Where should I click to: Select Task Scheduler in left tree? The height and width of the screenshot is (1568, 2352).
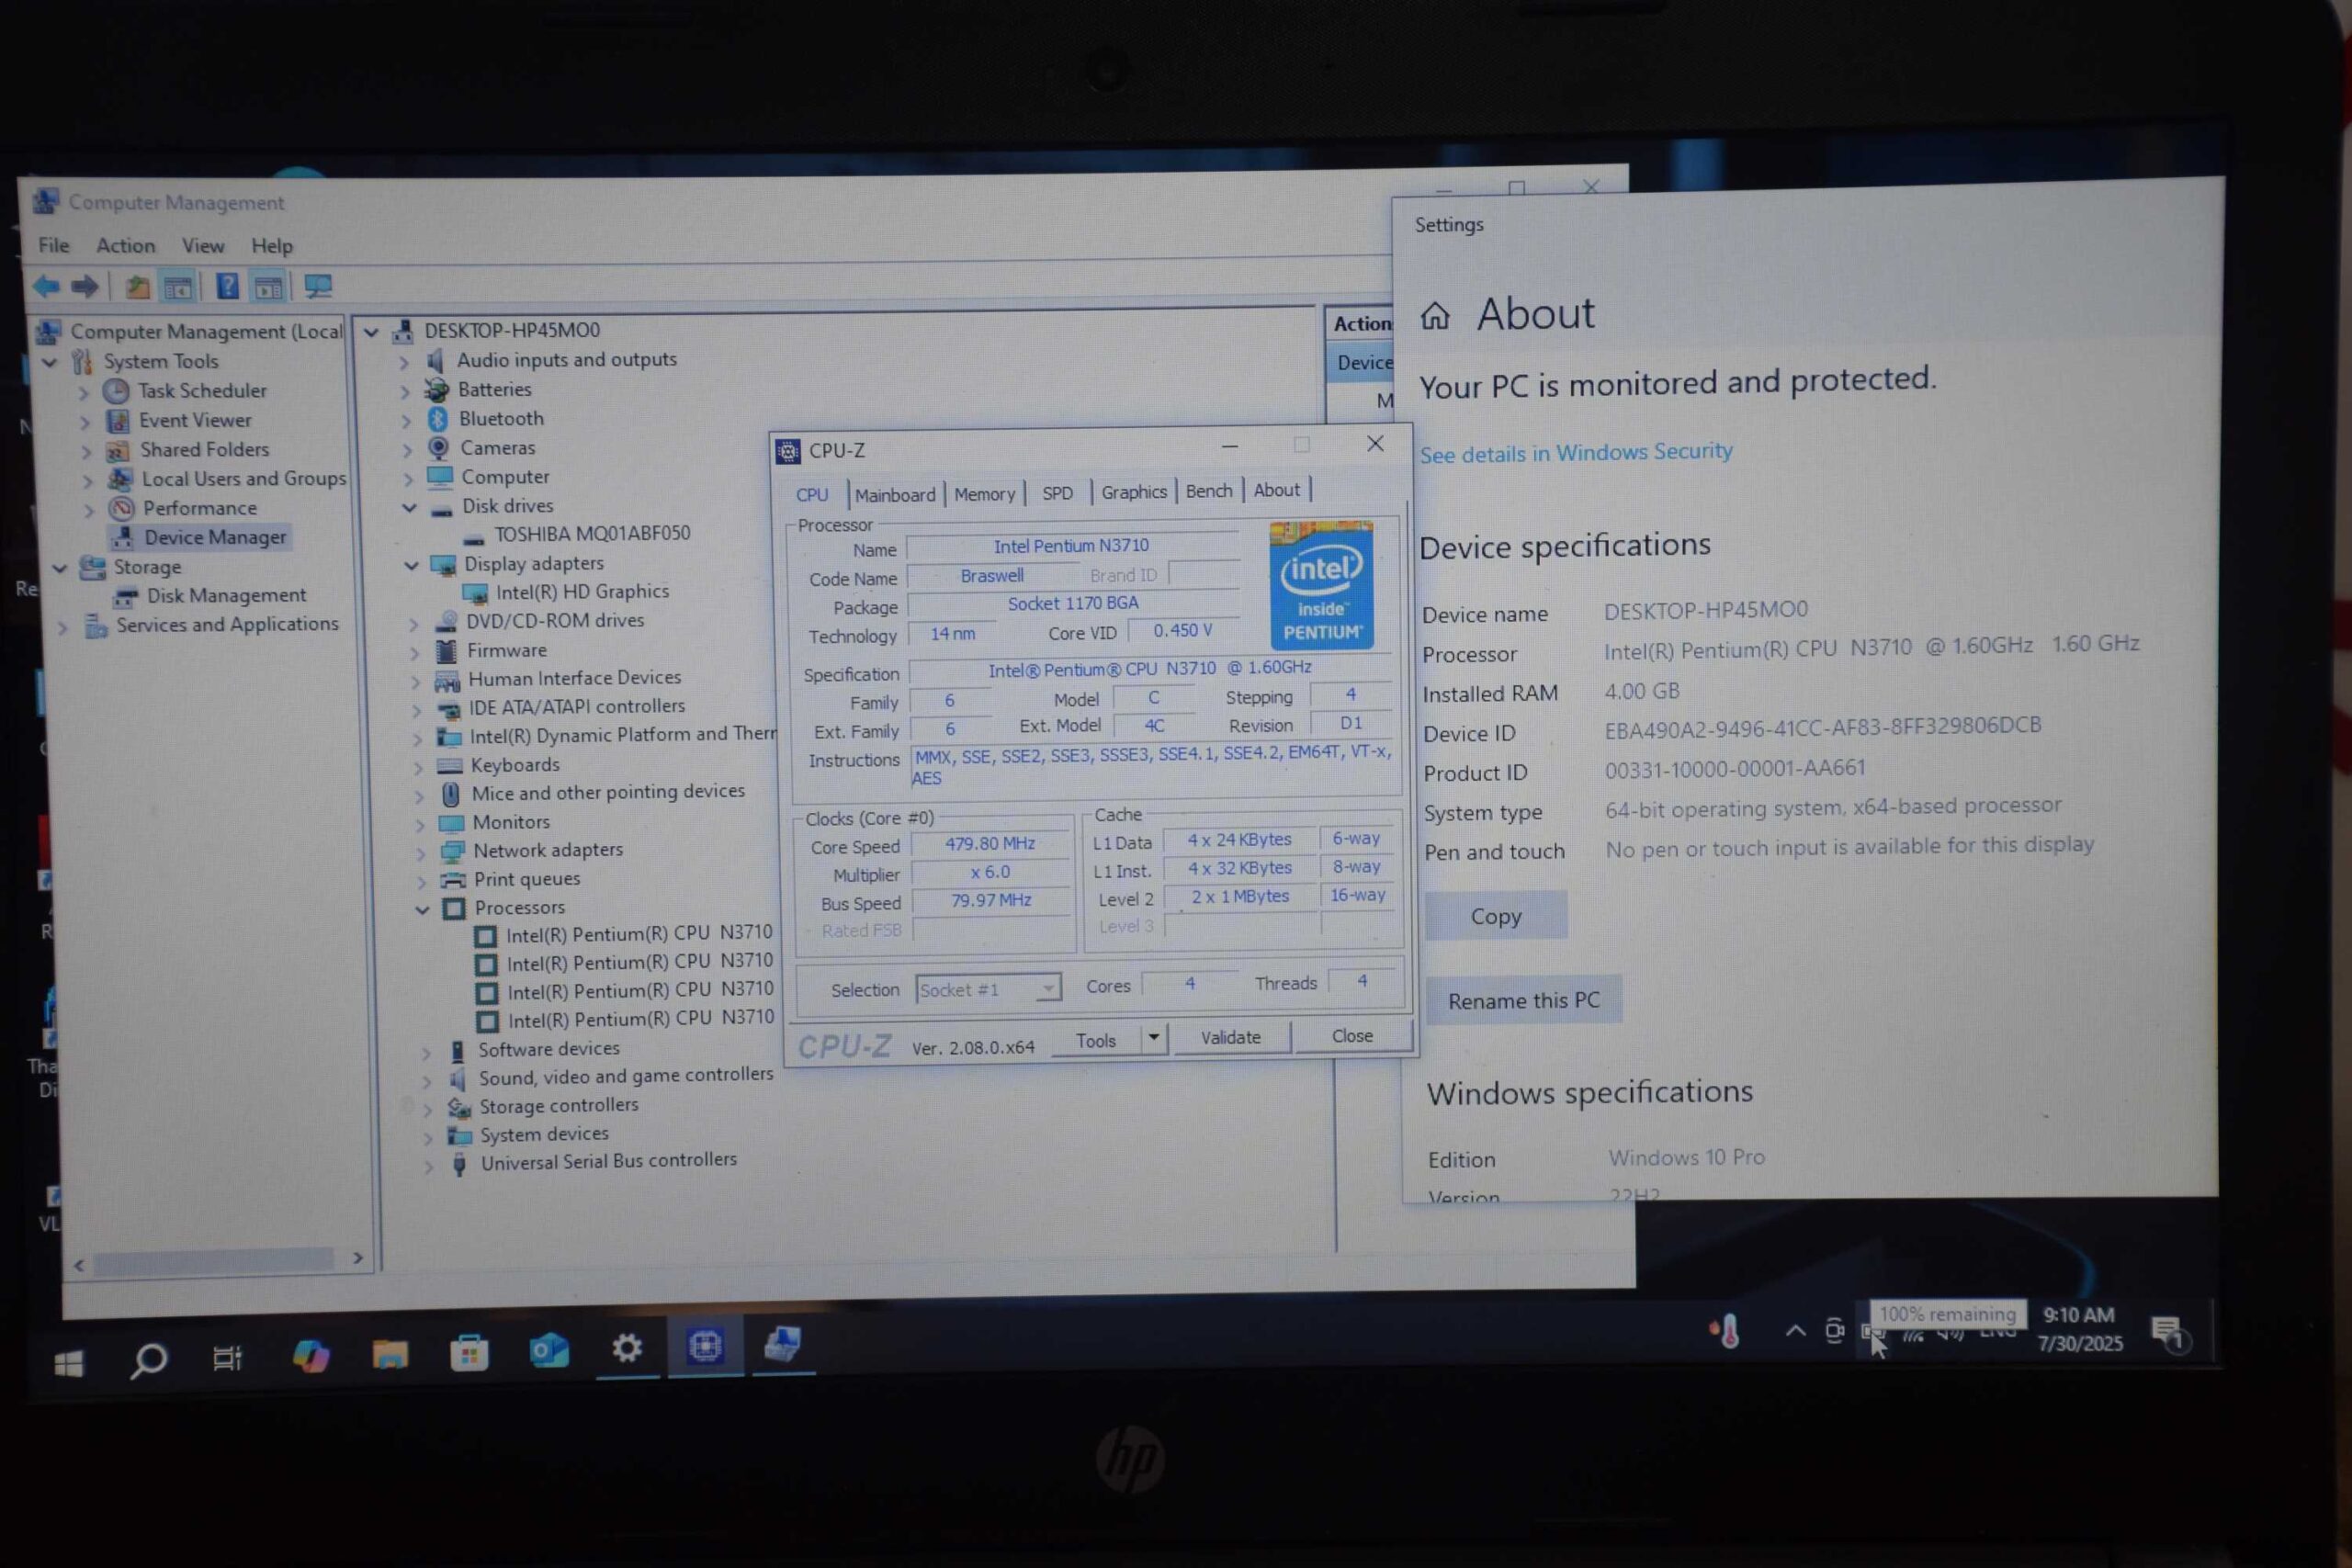[202, 391]
